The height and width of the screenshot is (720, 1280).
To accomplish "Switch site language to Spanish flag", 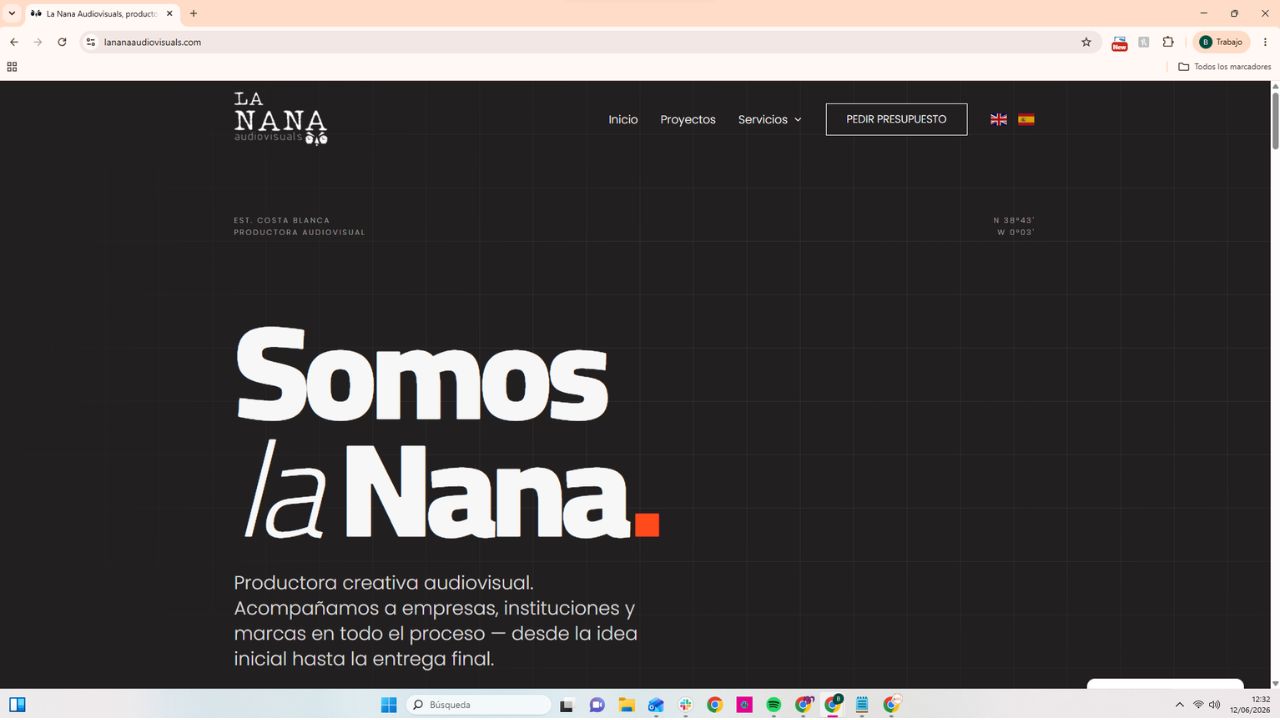I will point(1026,119).
